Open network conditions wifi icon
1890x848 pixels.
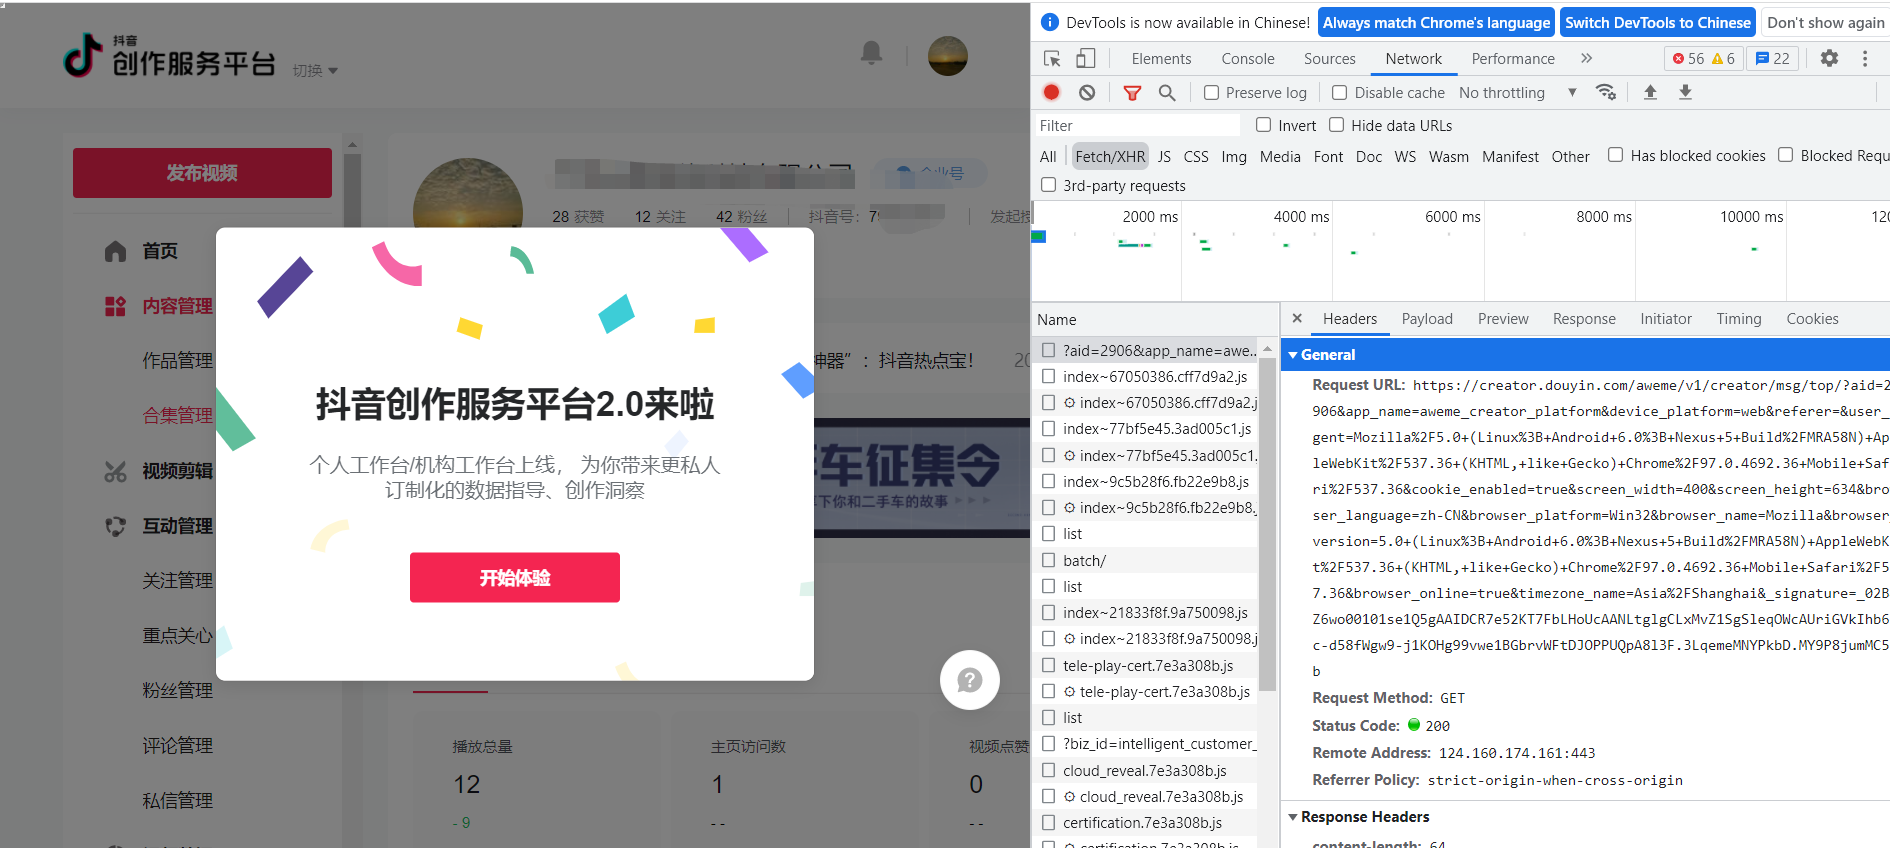1606,92
